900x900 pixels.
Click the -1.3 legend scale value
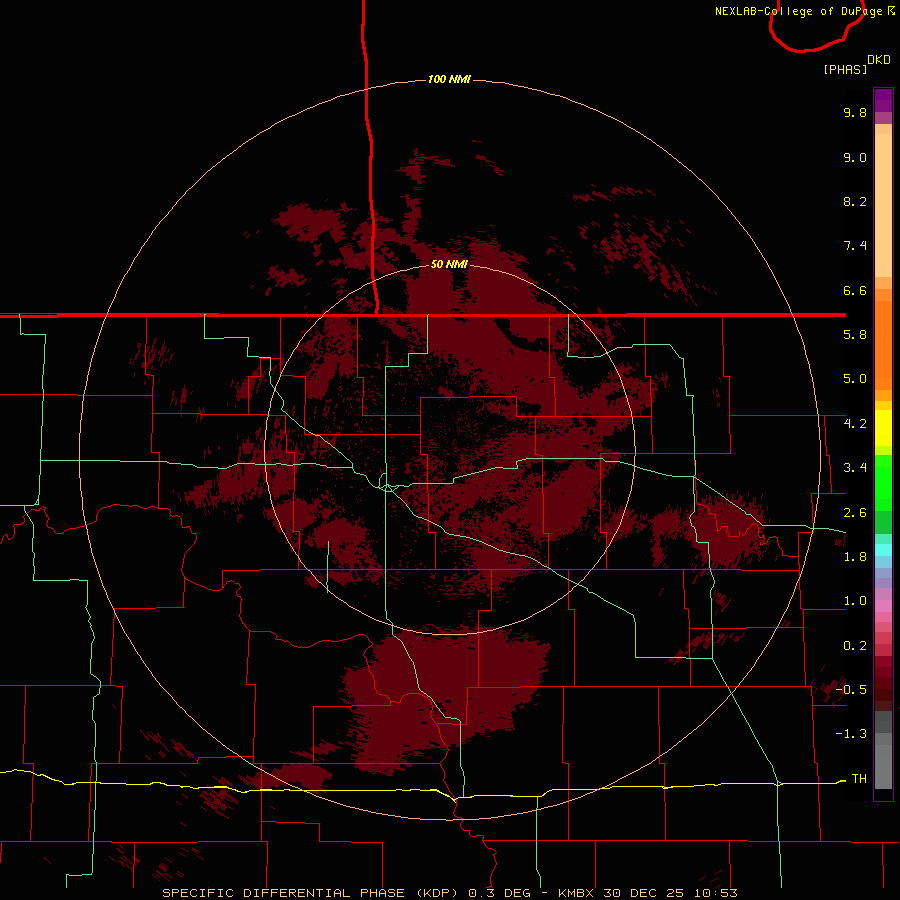point(851,734)
